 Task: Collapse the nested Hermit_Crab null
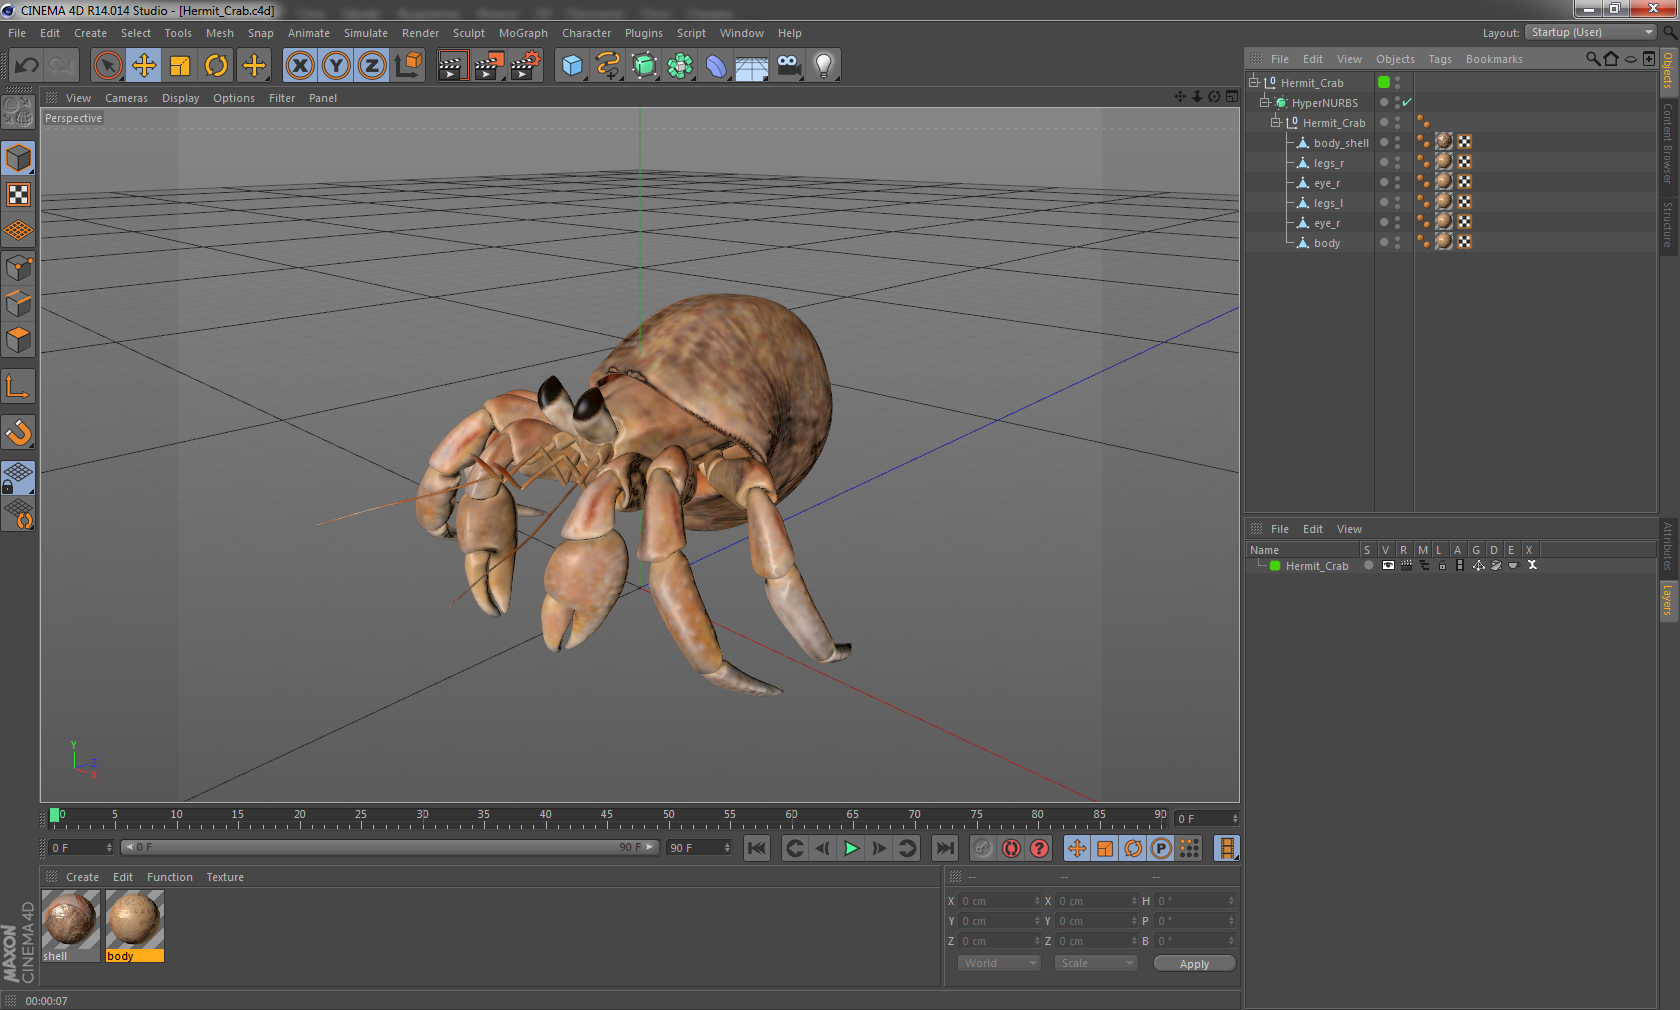pyautogui.click(x=1275, y=122)
